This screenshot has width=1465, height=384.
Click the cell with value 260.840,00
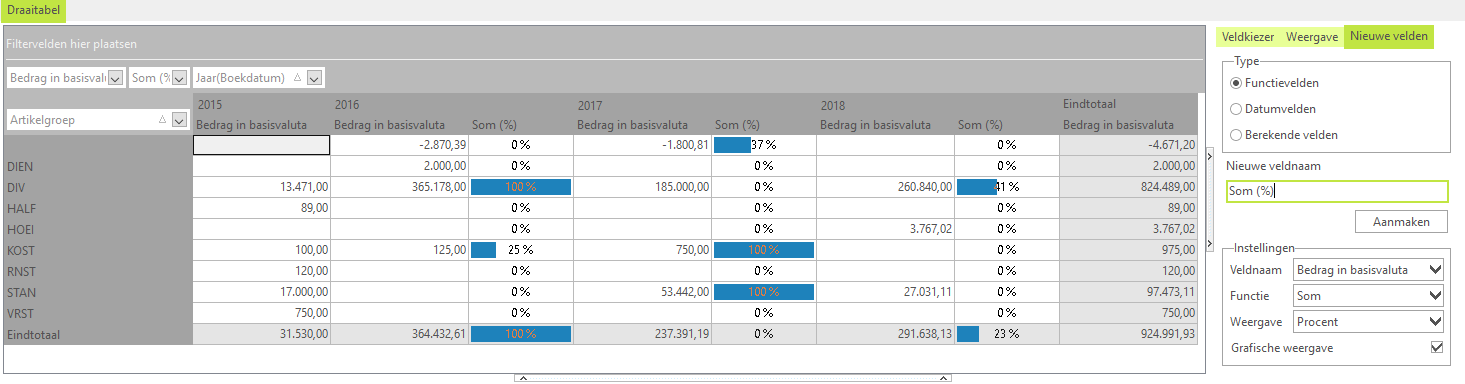[886, 187]
